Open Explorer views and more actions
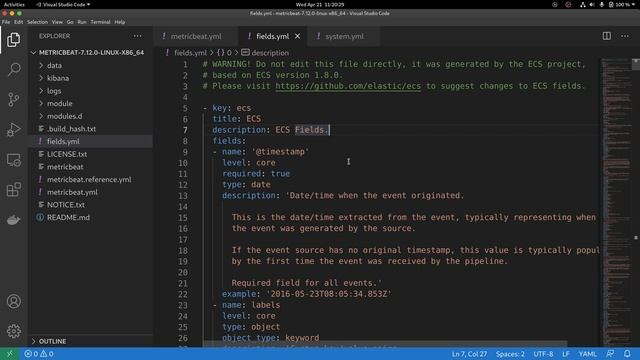Viewport: 640px width, 360px height. [138, 36]
